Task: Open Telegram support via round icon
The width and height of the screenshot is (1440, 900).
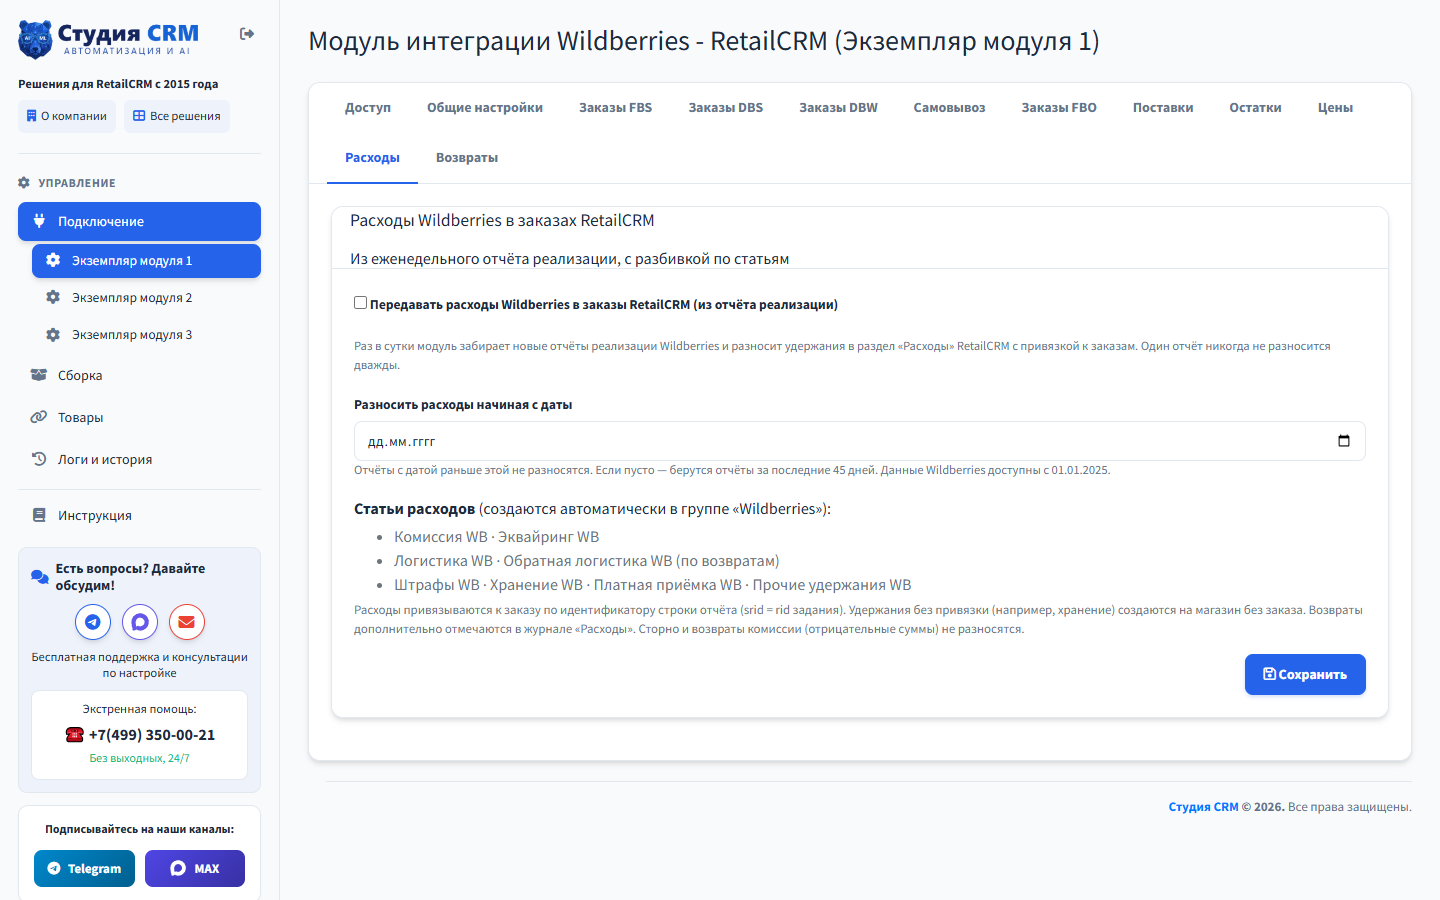Action: pyautogui.click(x=93, y=622)
